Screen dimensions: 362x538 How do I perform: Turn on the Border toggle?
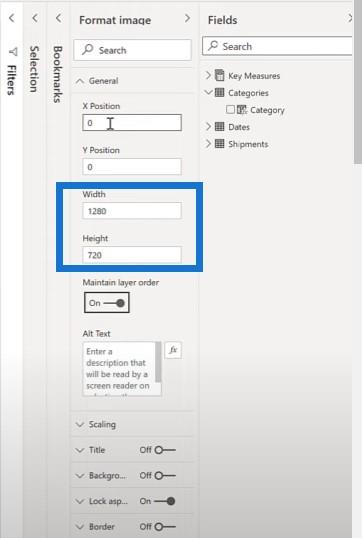pyautogui.click(x=165, y=527)
